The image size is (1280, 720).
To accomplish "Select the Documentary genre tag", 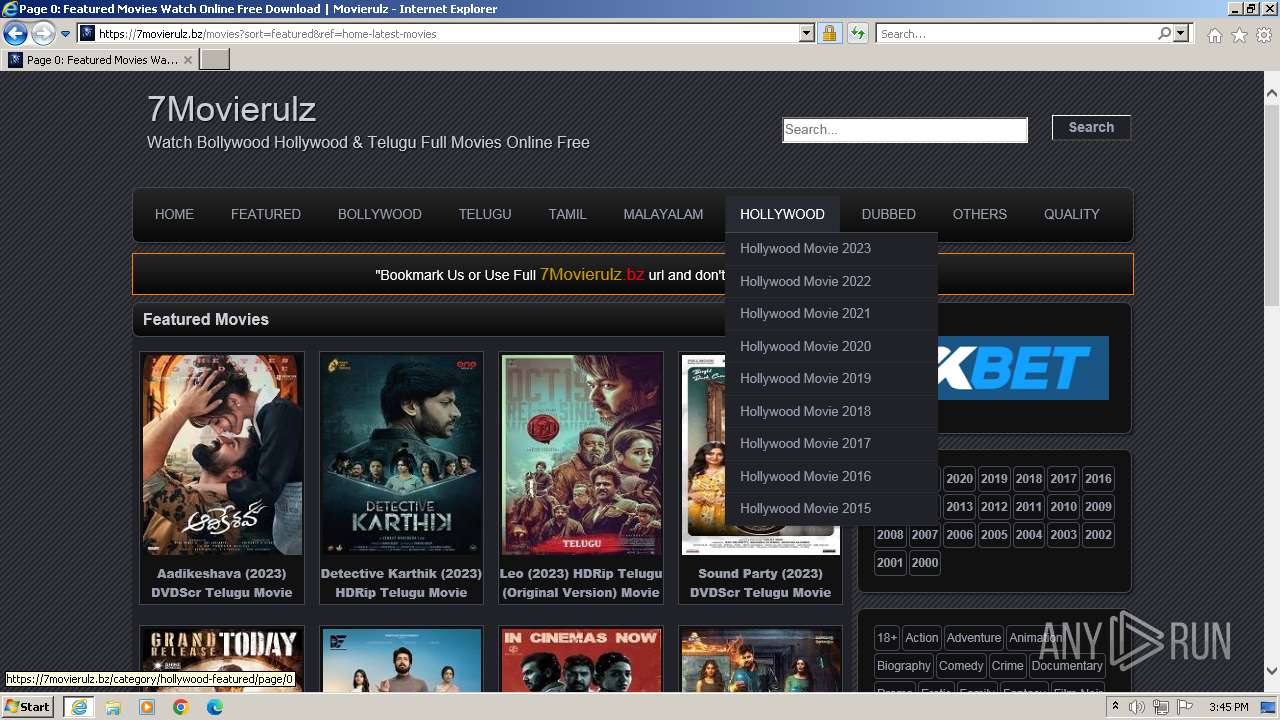I will click(x=1067, y=665).
